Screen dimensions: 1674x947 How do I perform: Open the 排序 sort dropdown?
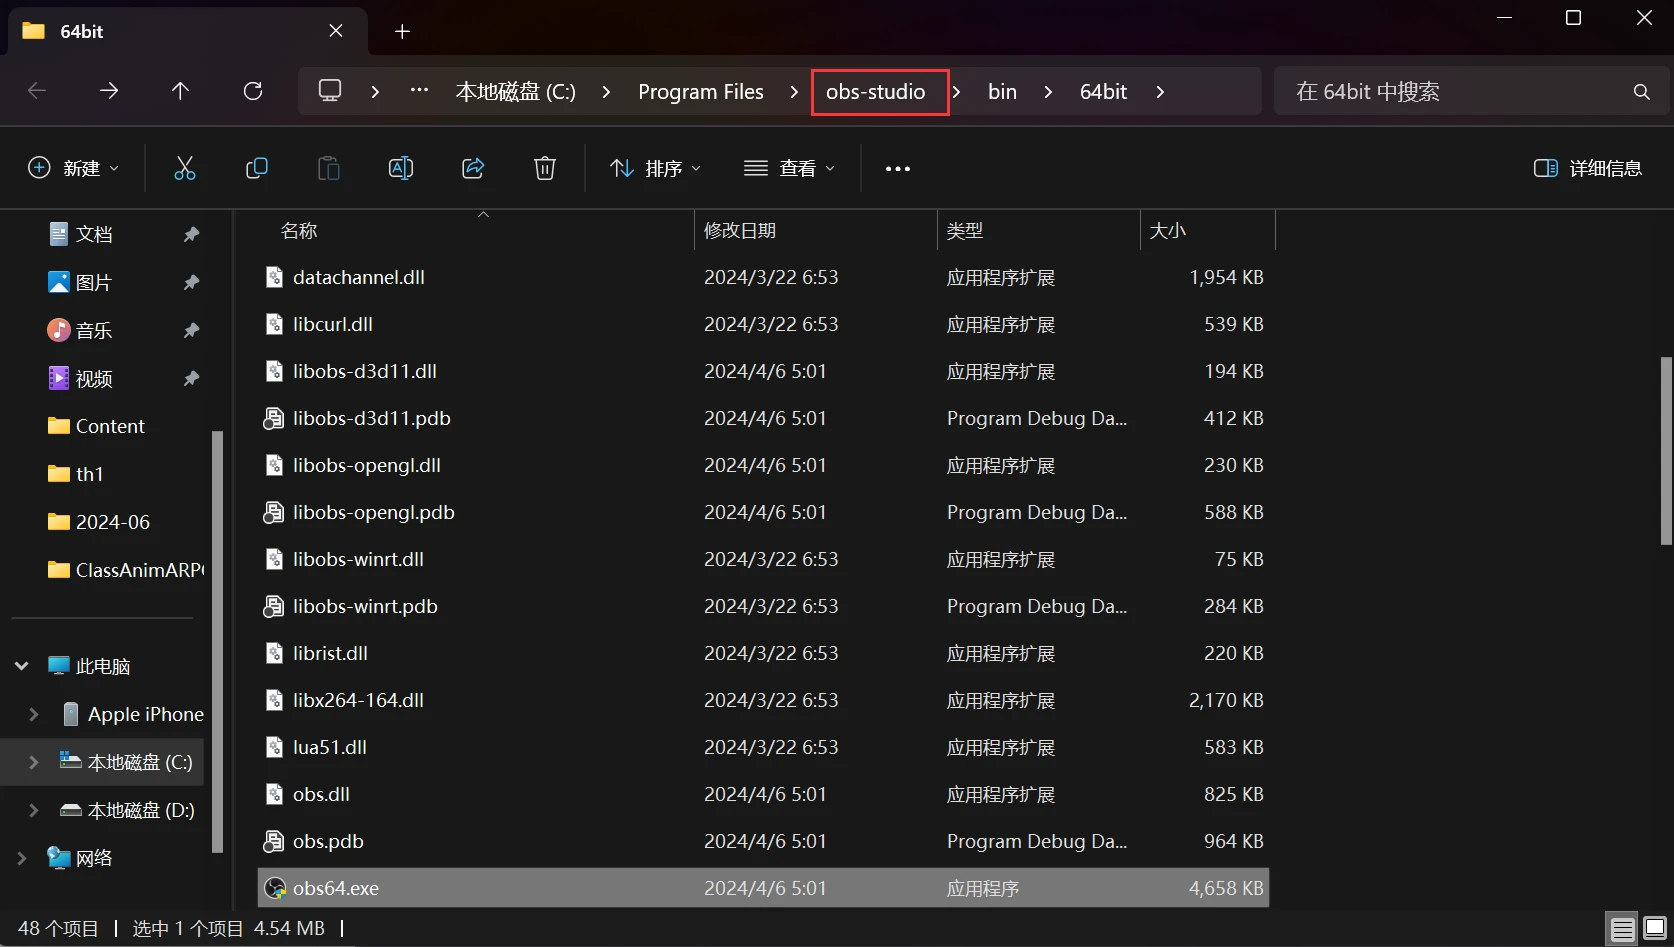656,168
